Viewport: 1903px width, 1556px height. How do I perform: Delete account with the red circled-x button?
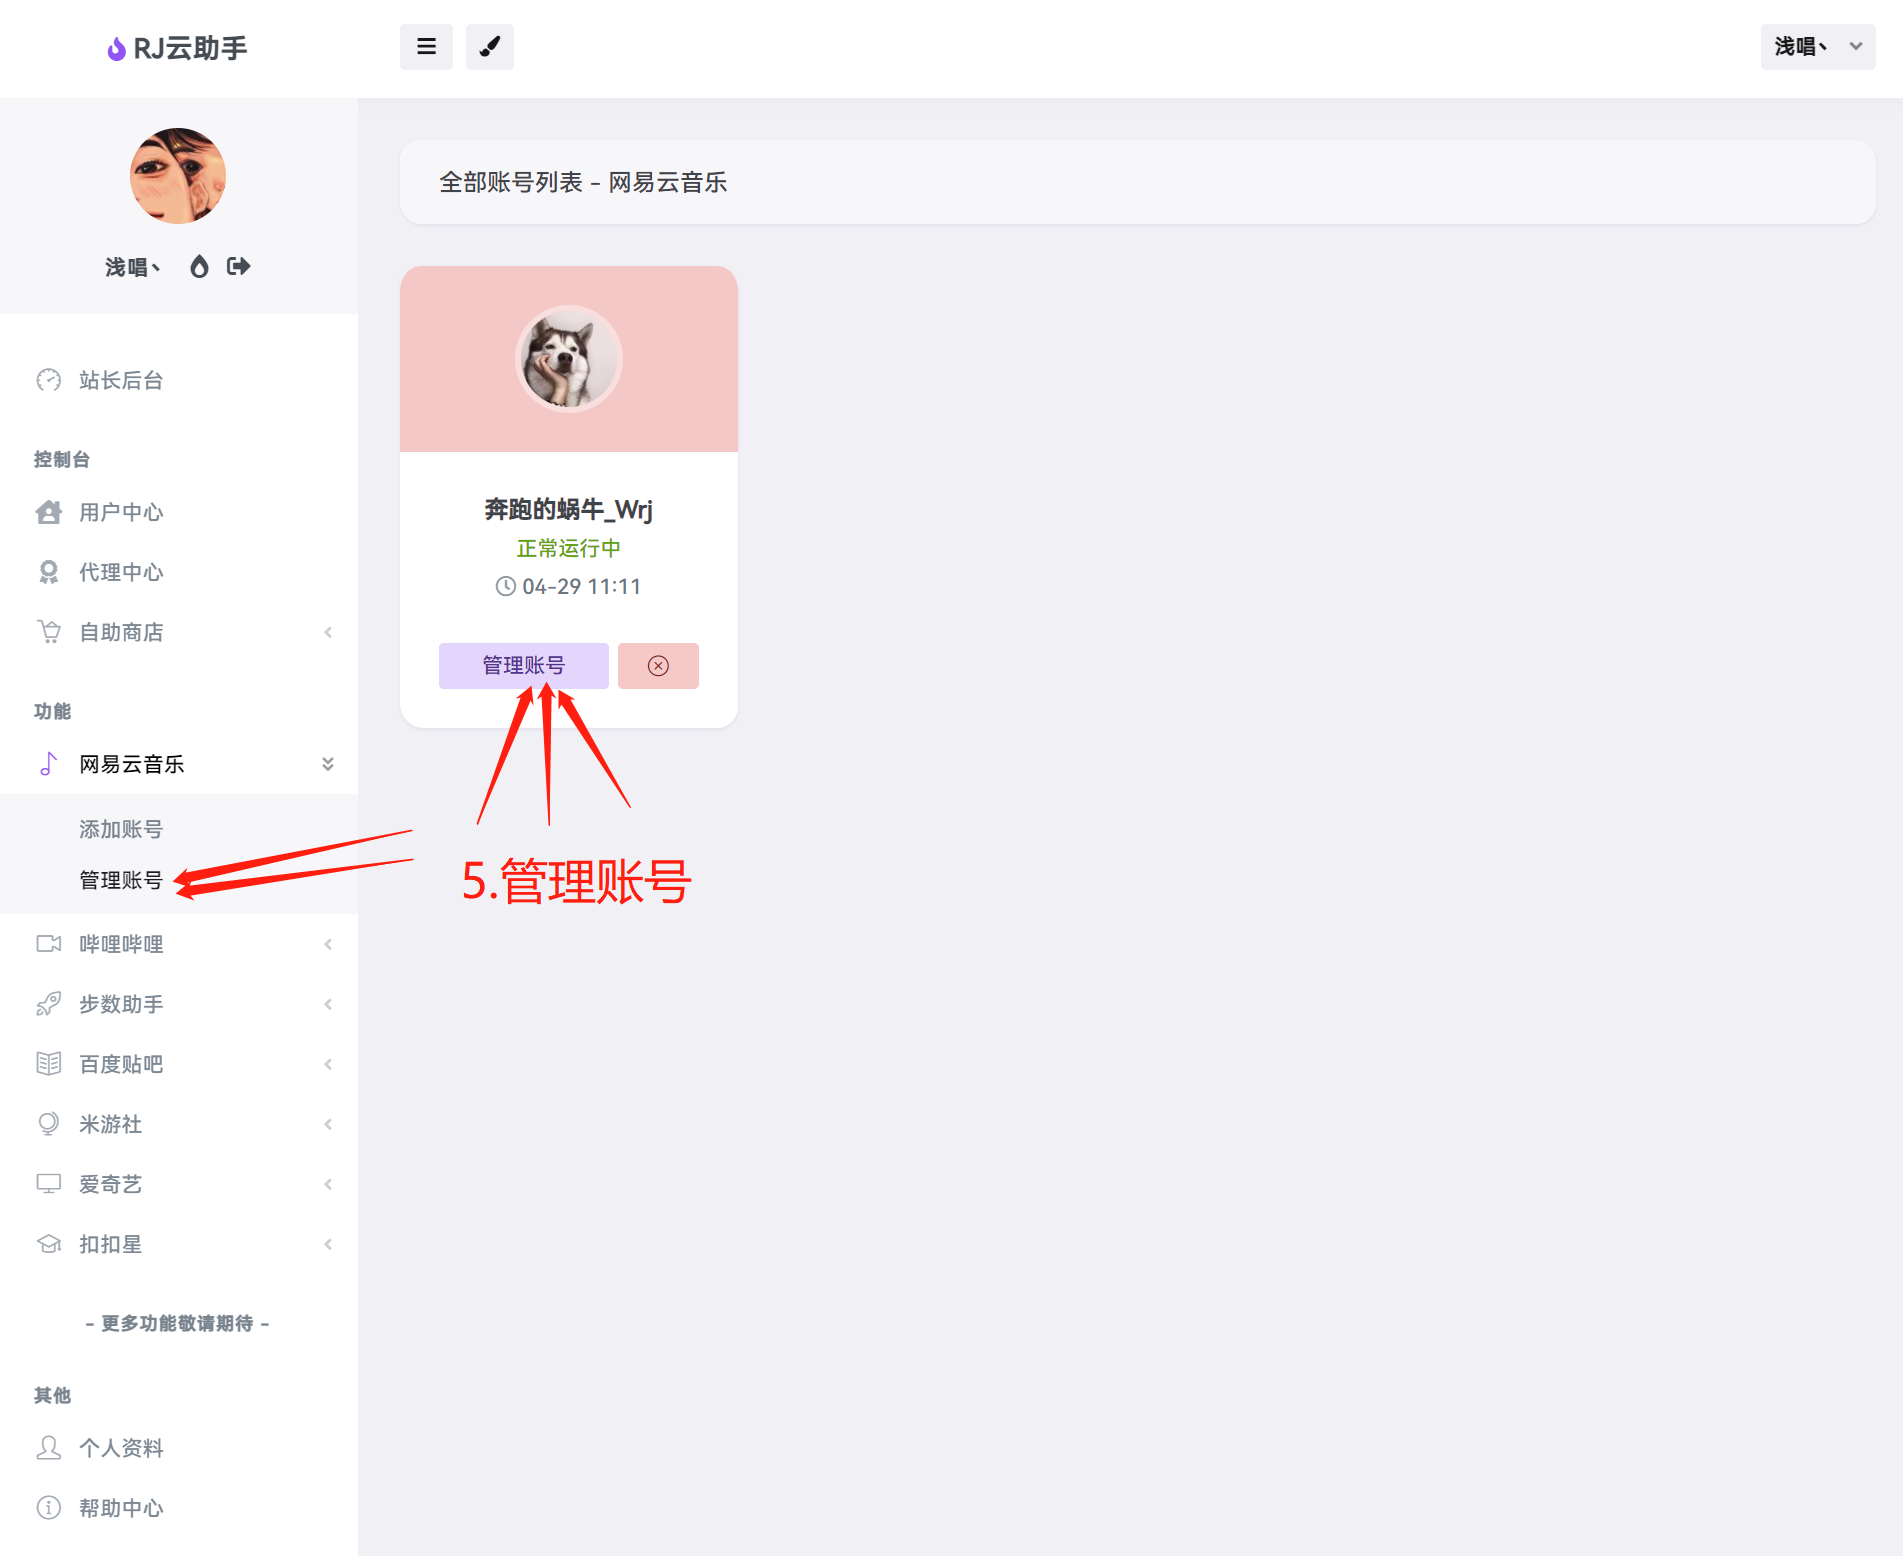coord(658,666)
